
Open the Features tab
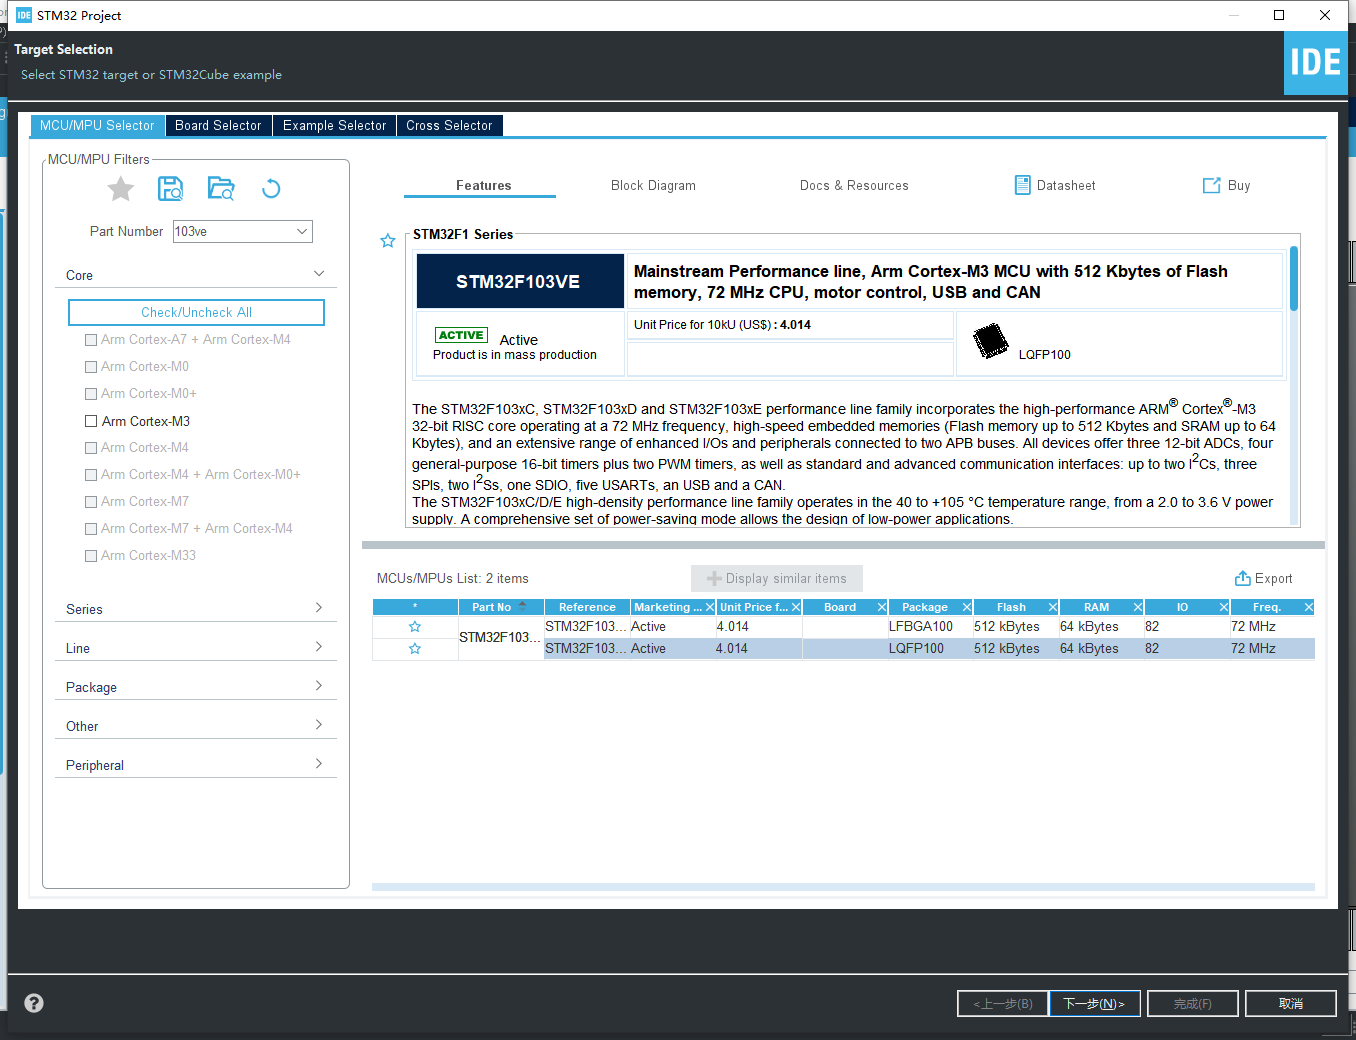(483, 185)
